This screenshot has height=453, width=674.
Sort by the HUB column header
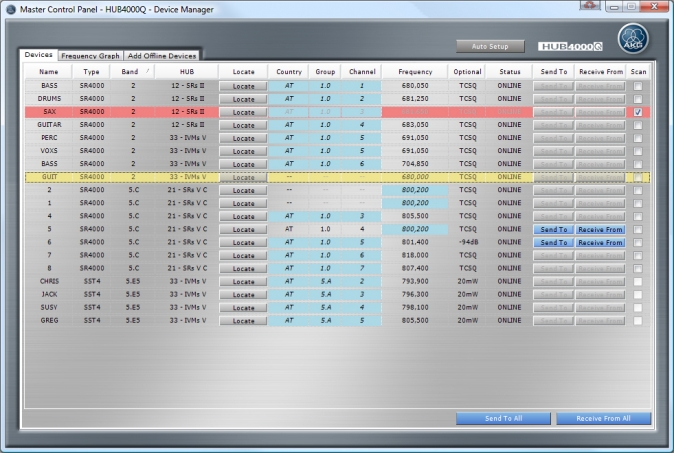coord(187,72)
